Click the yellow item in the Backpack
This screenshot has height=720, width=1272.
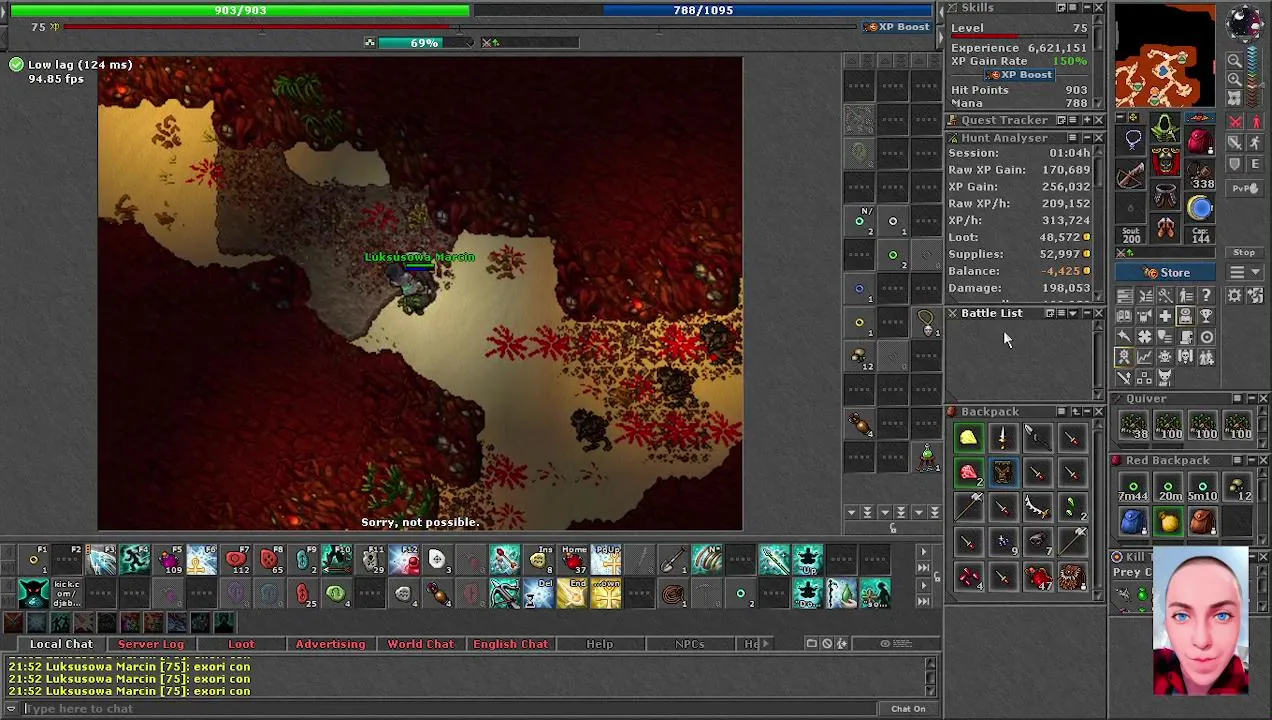(x=968, y=437)
